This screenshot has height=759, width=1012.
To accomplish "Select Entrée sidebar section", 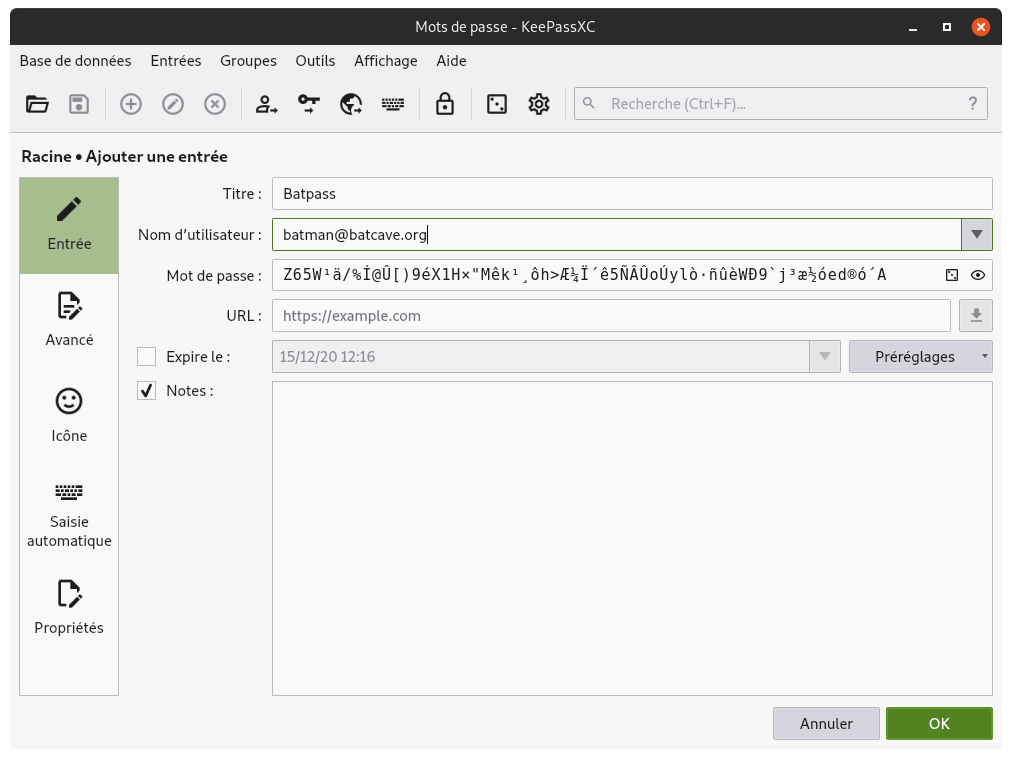I will 69,226.
